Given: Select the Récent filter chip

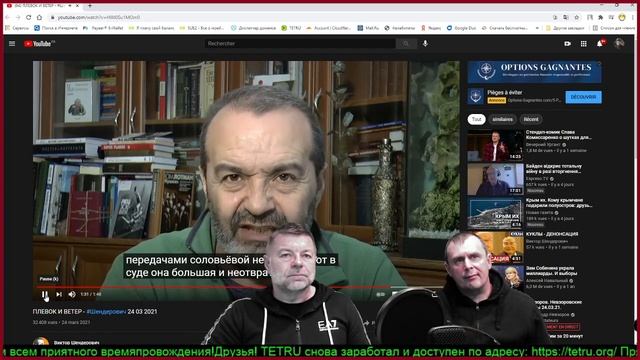Looking at the screenshot, I should coord(531,119).
